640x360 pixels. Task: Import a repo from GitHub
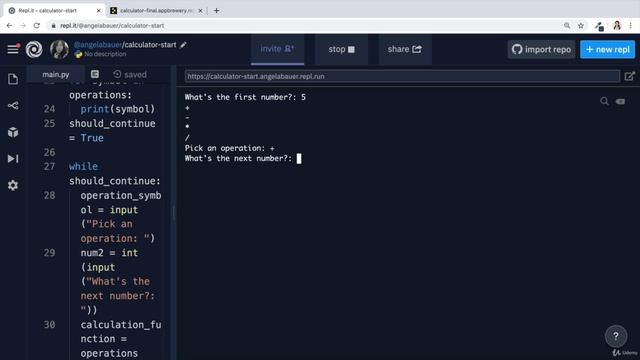click(541, 49)
